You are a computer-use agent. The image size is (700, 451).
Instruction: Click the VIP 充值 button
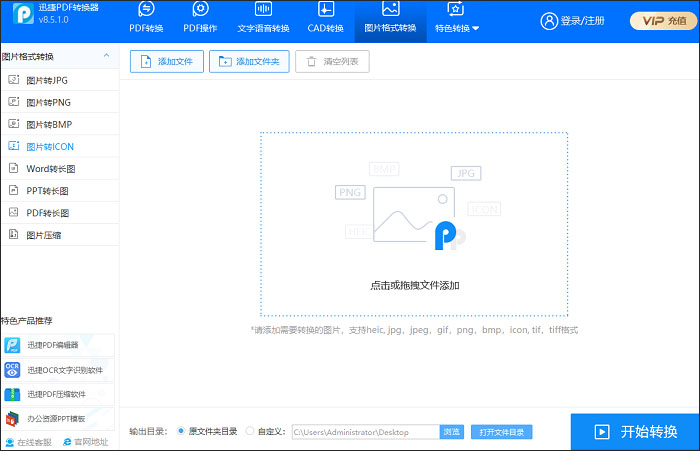coord(663,21)
